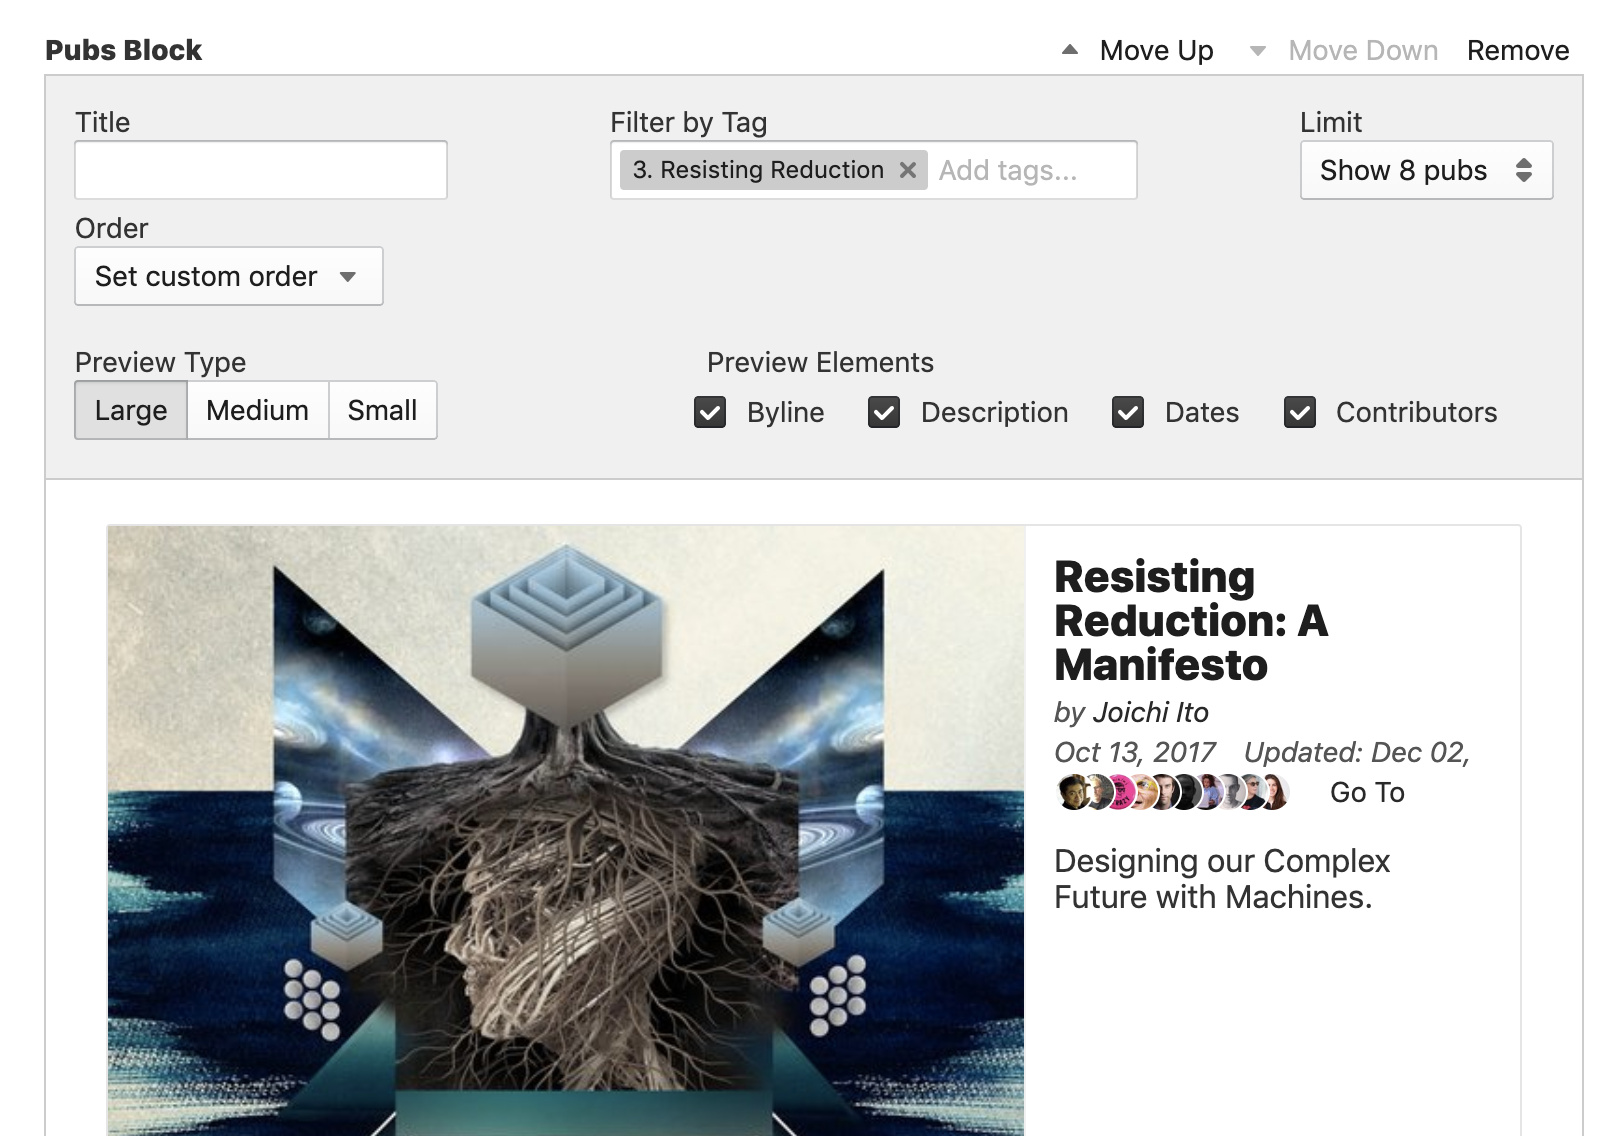
Task: Select the Medium preview type
Action: pos(257,410)
